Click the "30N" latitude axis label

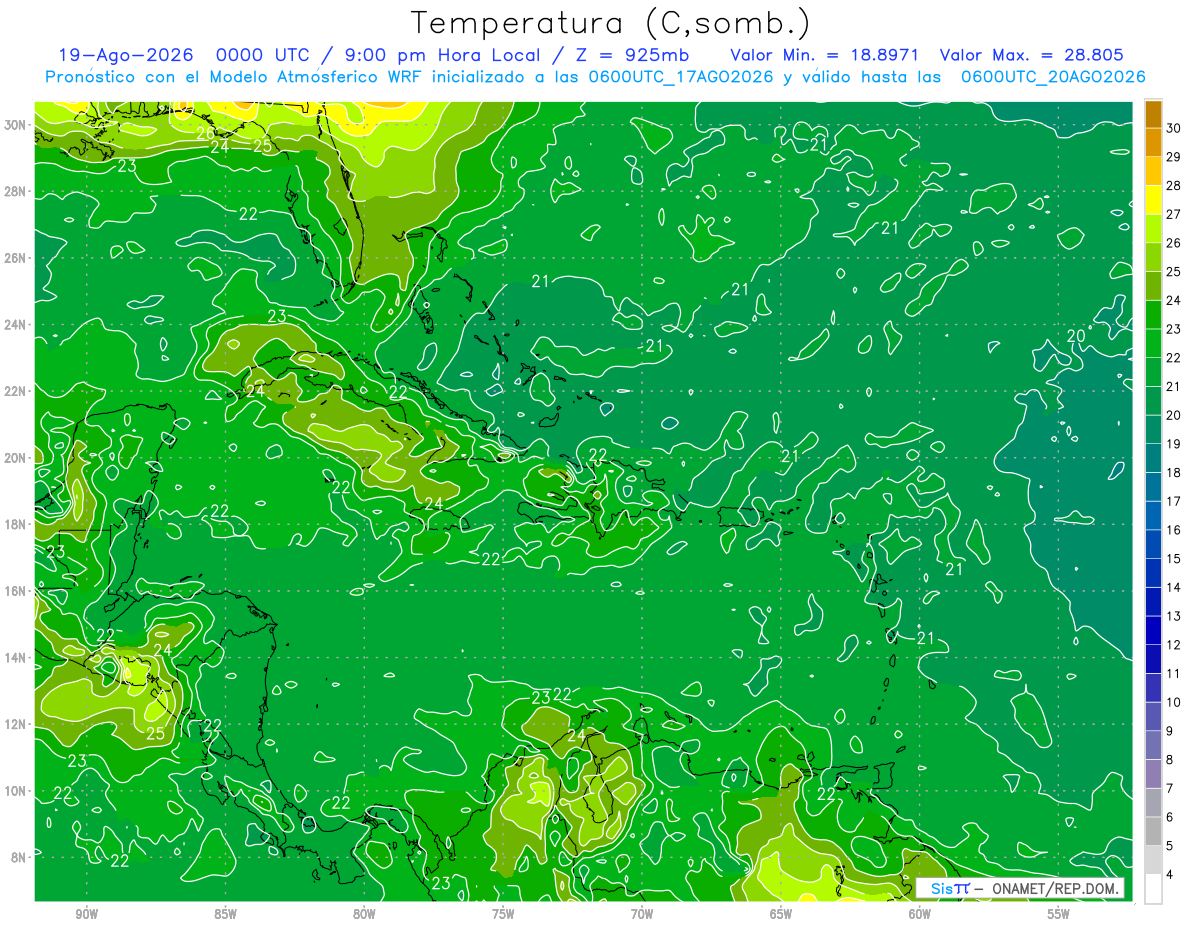16,125
